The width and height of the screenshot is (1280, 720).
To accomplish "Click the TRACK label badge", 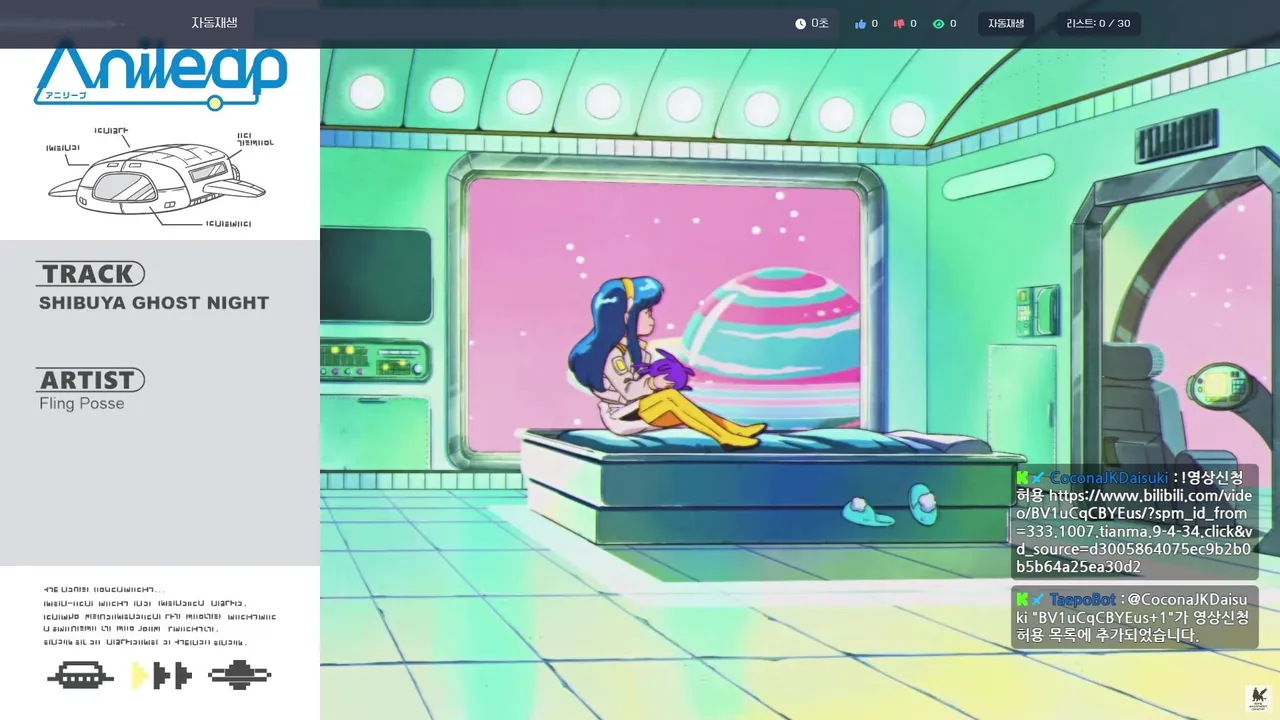I will [x=90, y=273].
